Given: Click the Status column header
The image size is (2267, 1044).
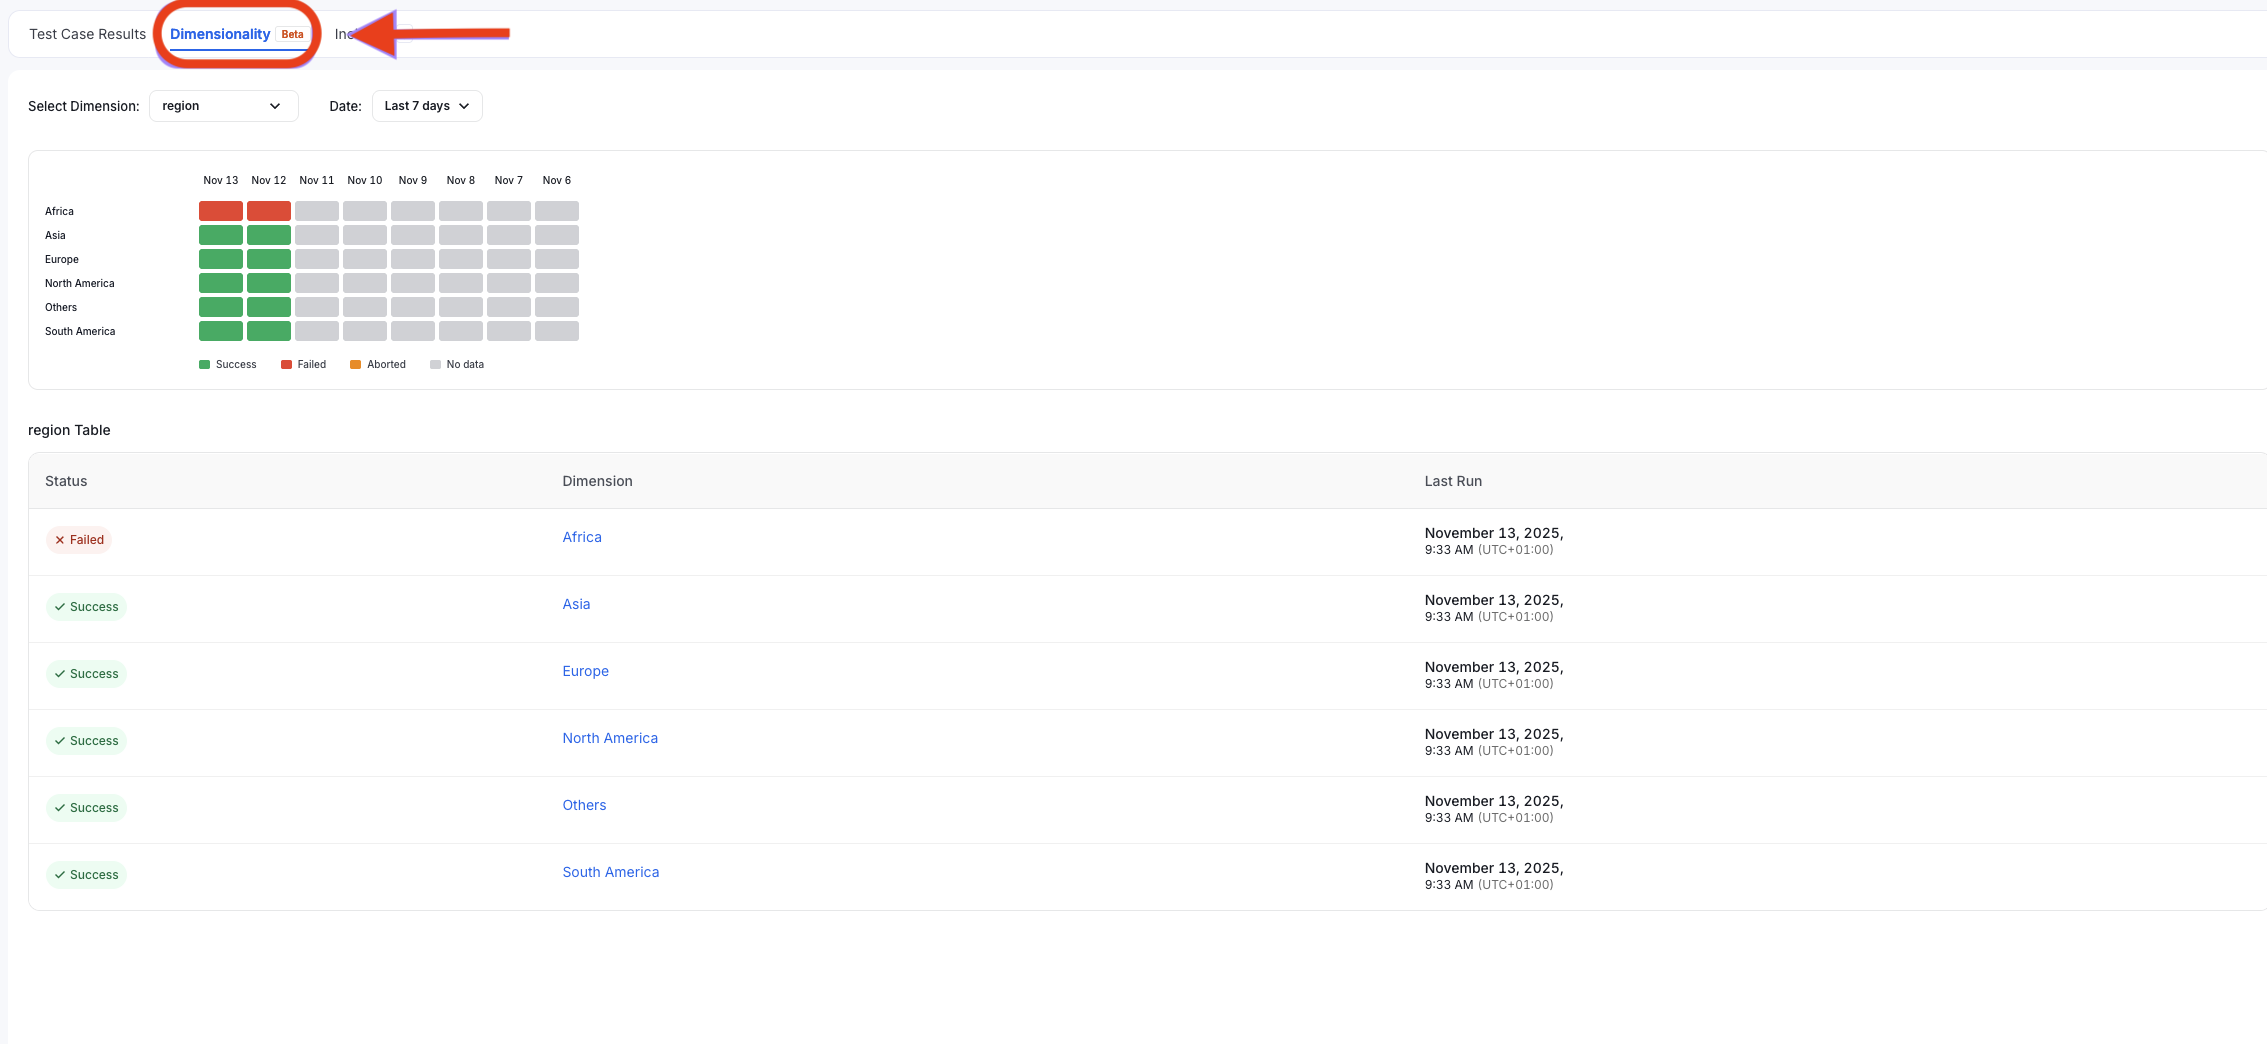Looking at the screenshot, I should click(x=66, y=481).
